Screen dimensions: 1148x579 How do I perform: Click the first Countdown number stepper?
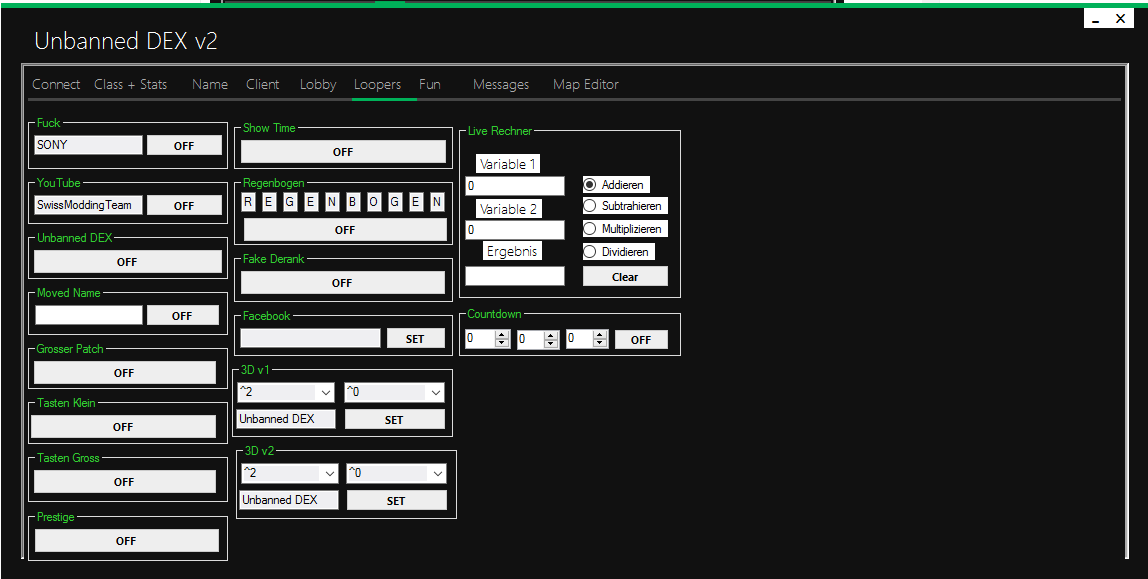coord(480,340)
